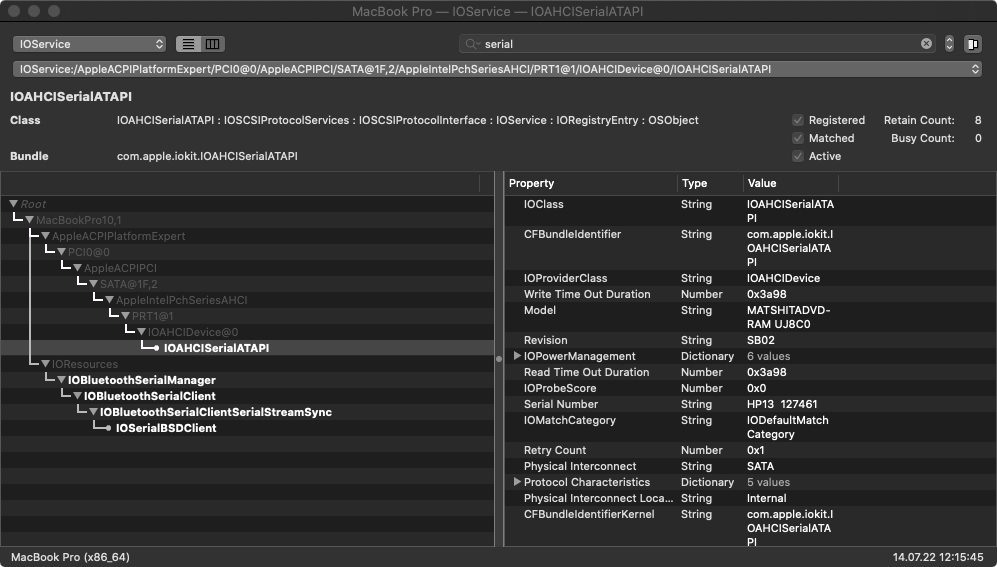Screen dimensions: 997x567
Task: Toggle the inspector sidebar panel icon
Action: coord(972,44)
